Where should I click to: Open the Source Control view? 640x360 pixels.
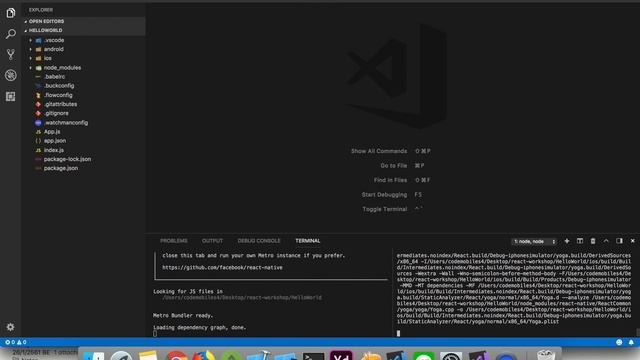[11, 54]
